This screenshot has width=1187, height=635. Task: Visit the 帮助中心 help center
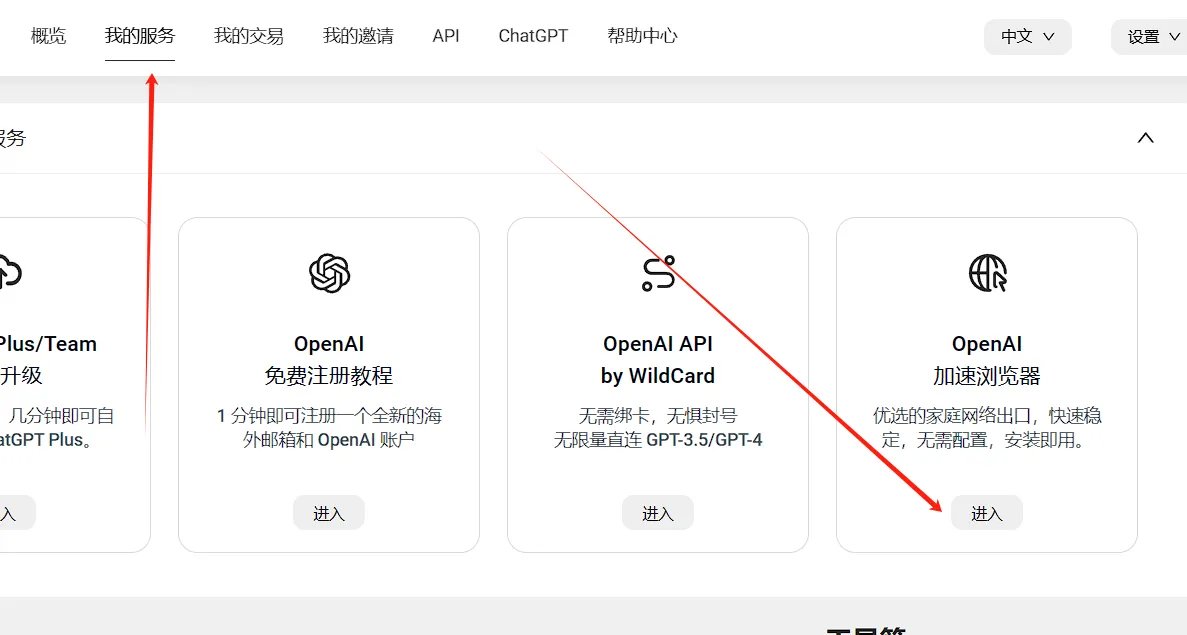click(642, 36)
